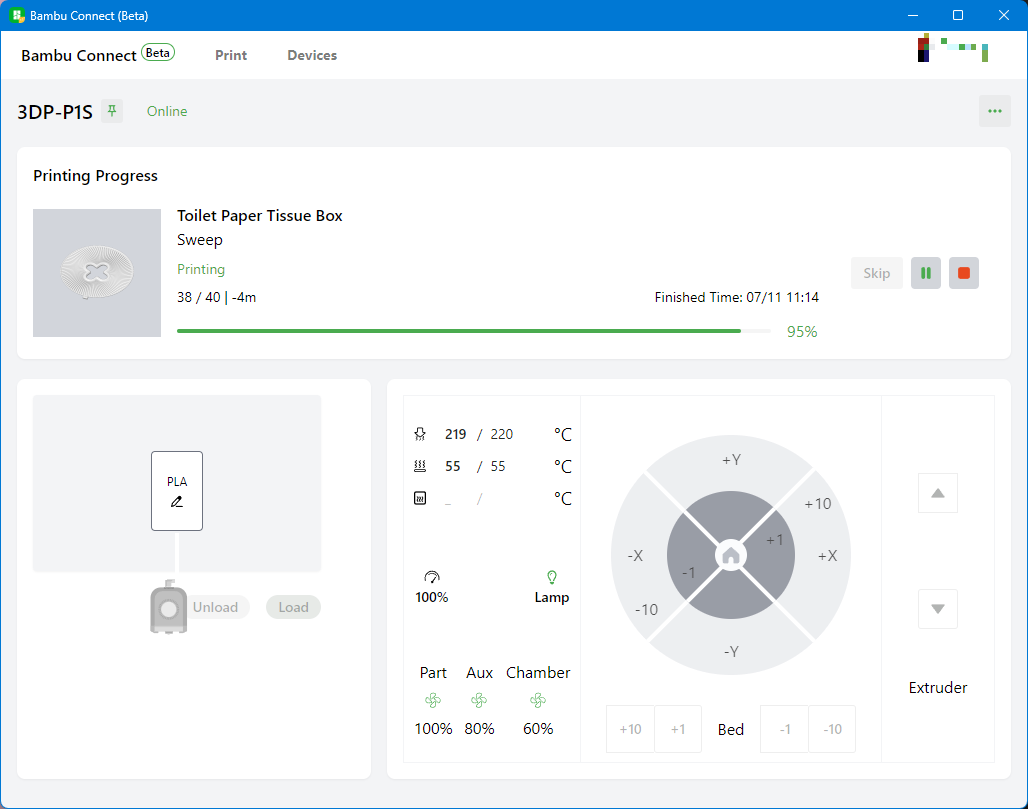Minimize the Bambu Connect window
The image size is (1028, 809).
pos(913,15)
